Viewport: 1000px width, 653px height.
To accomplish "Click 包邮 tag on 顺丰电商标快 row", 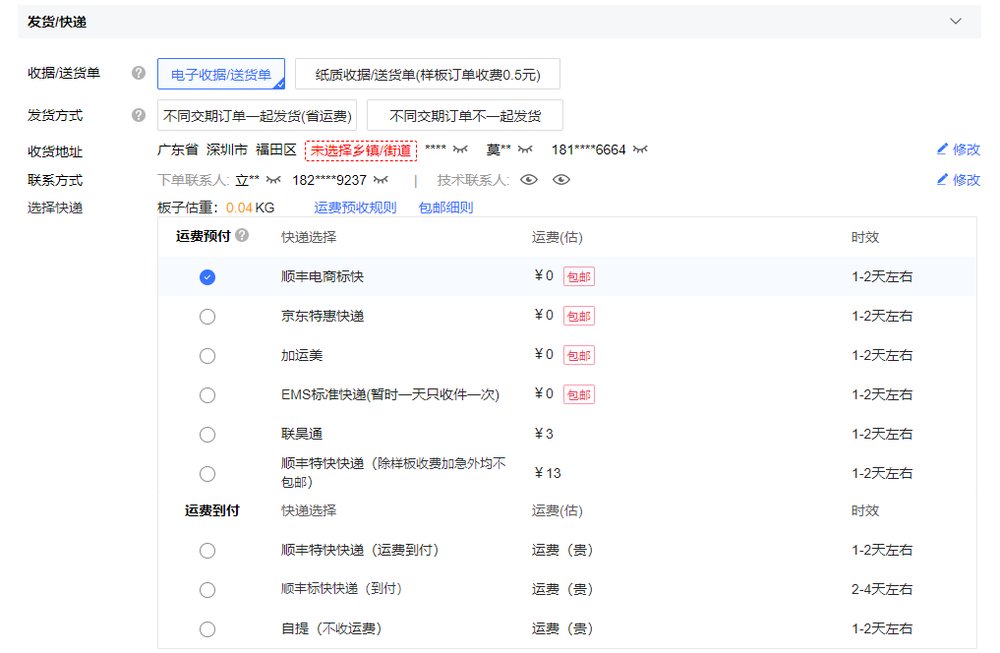I will pos(579,277).
